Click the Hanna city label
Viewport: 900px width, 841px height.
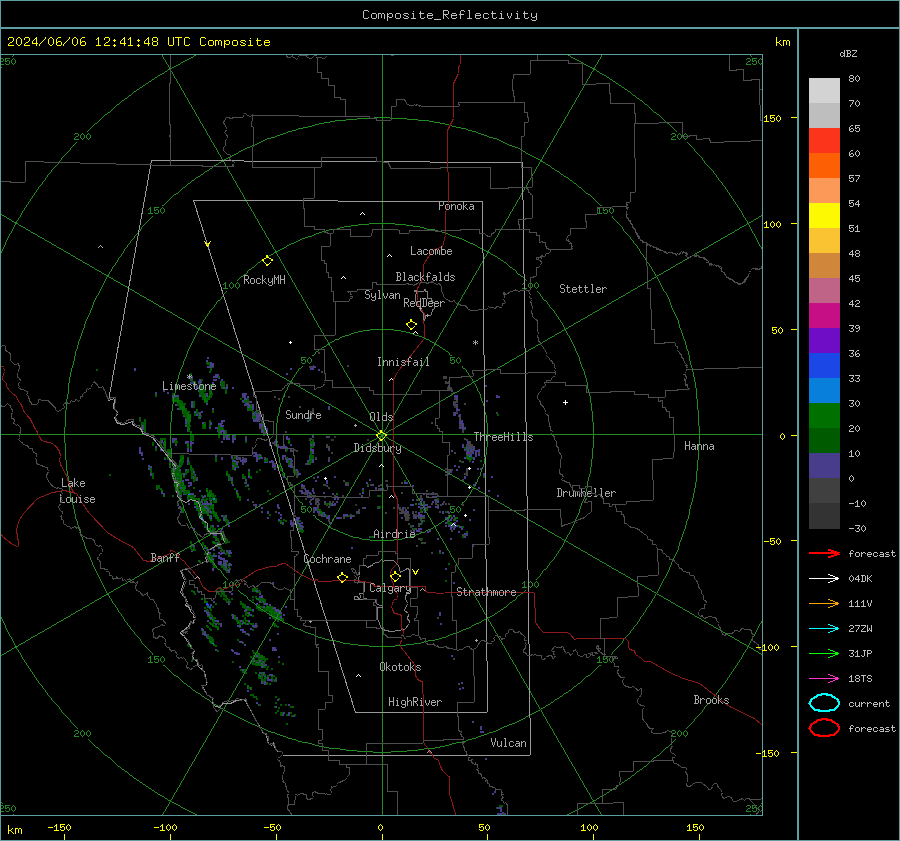[x=699, y=446]
